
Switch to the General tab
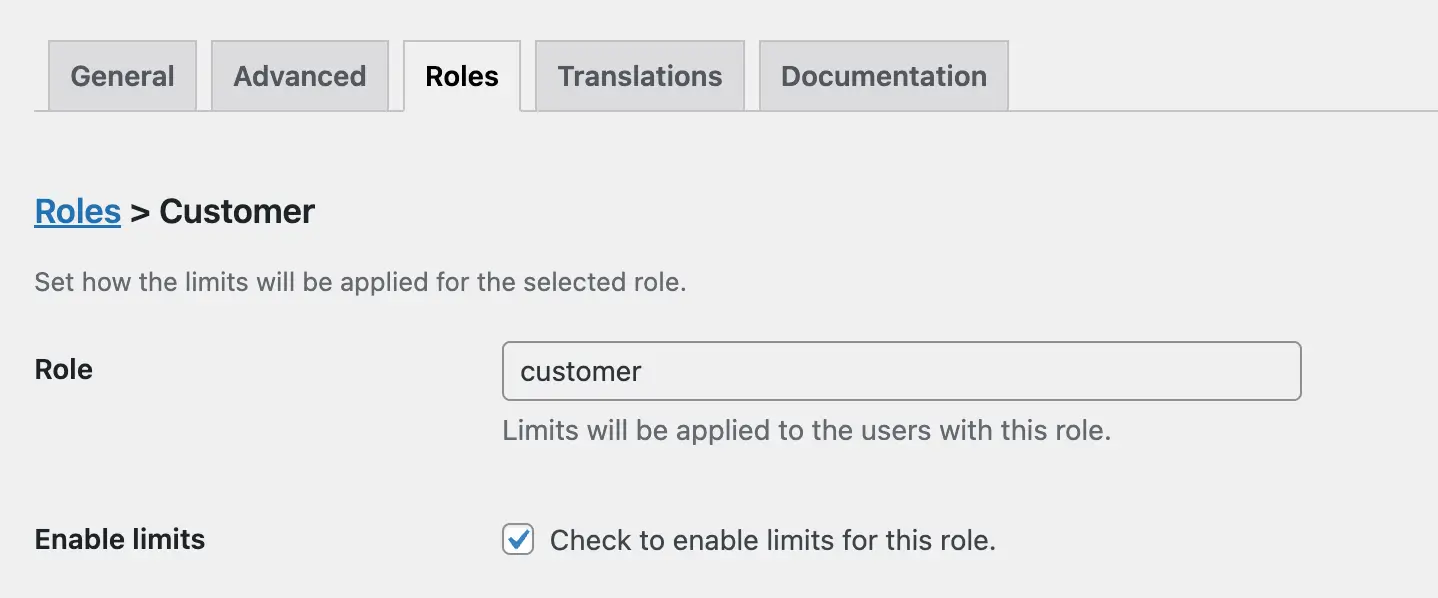coord(122,76)
